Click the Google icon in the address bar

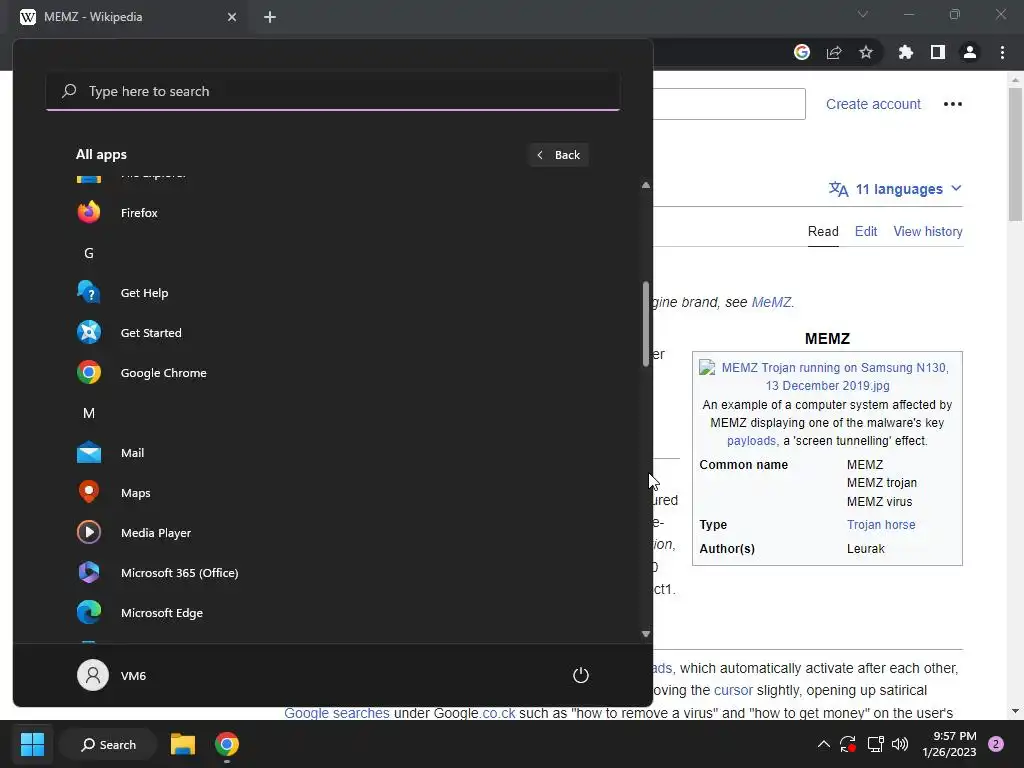(x=802, y=52)
